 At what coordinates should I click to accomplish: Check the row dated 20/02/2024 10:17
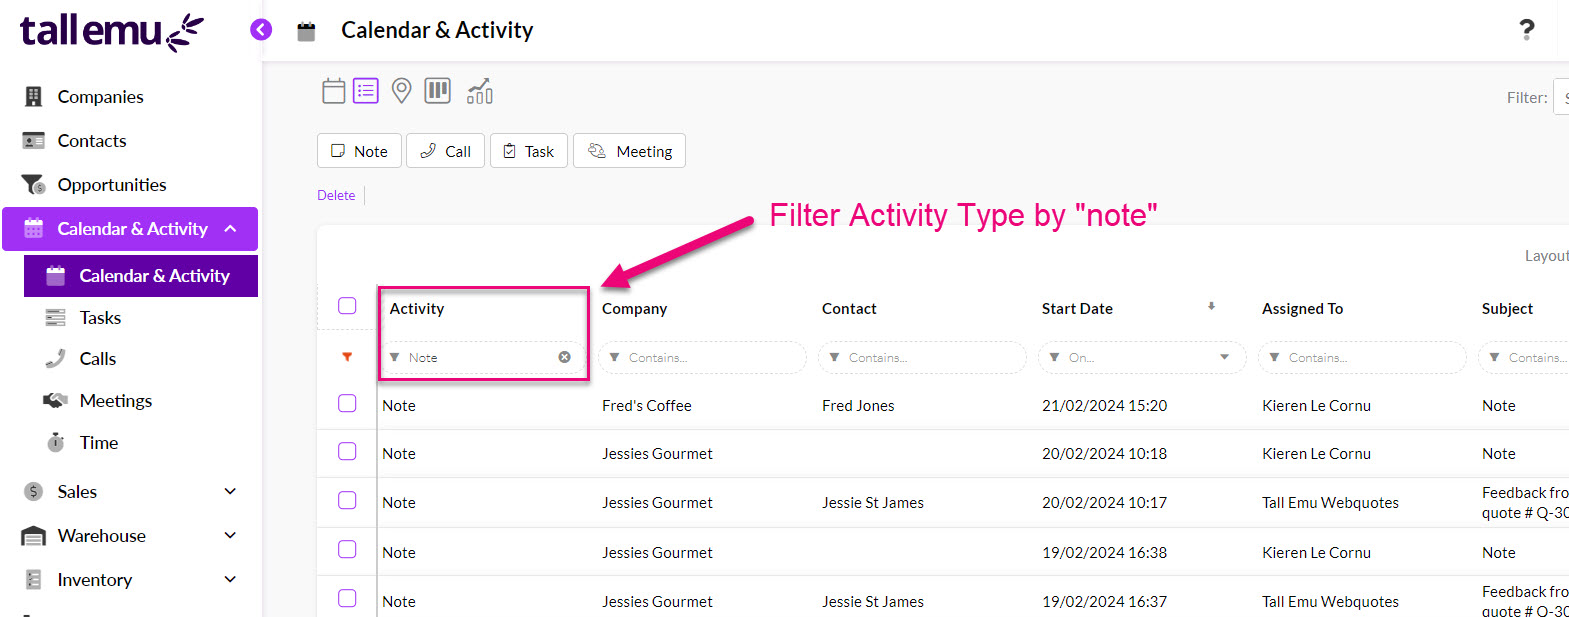click(347, 500)
